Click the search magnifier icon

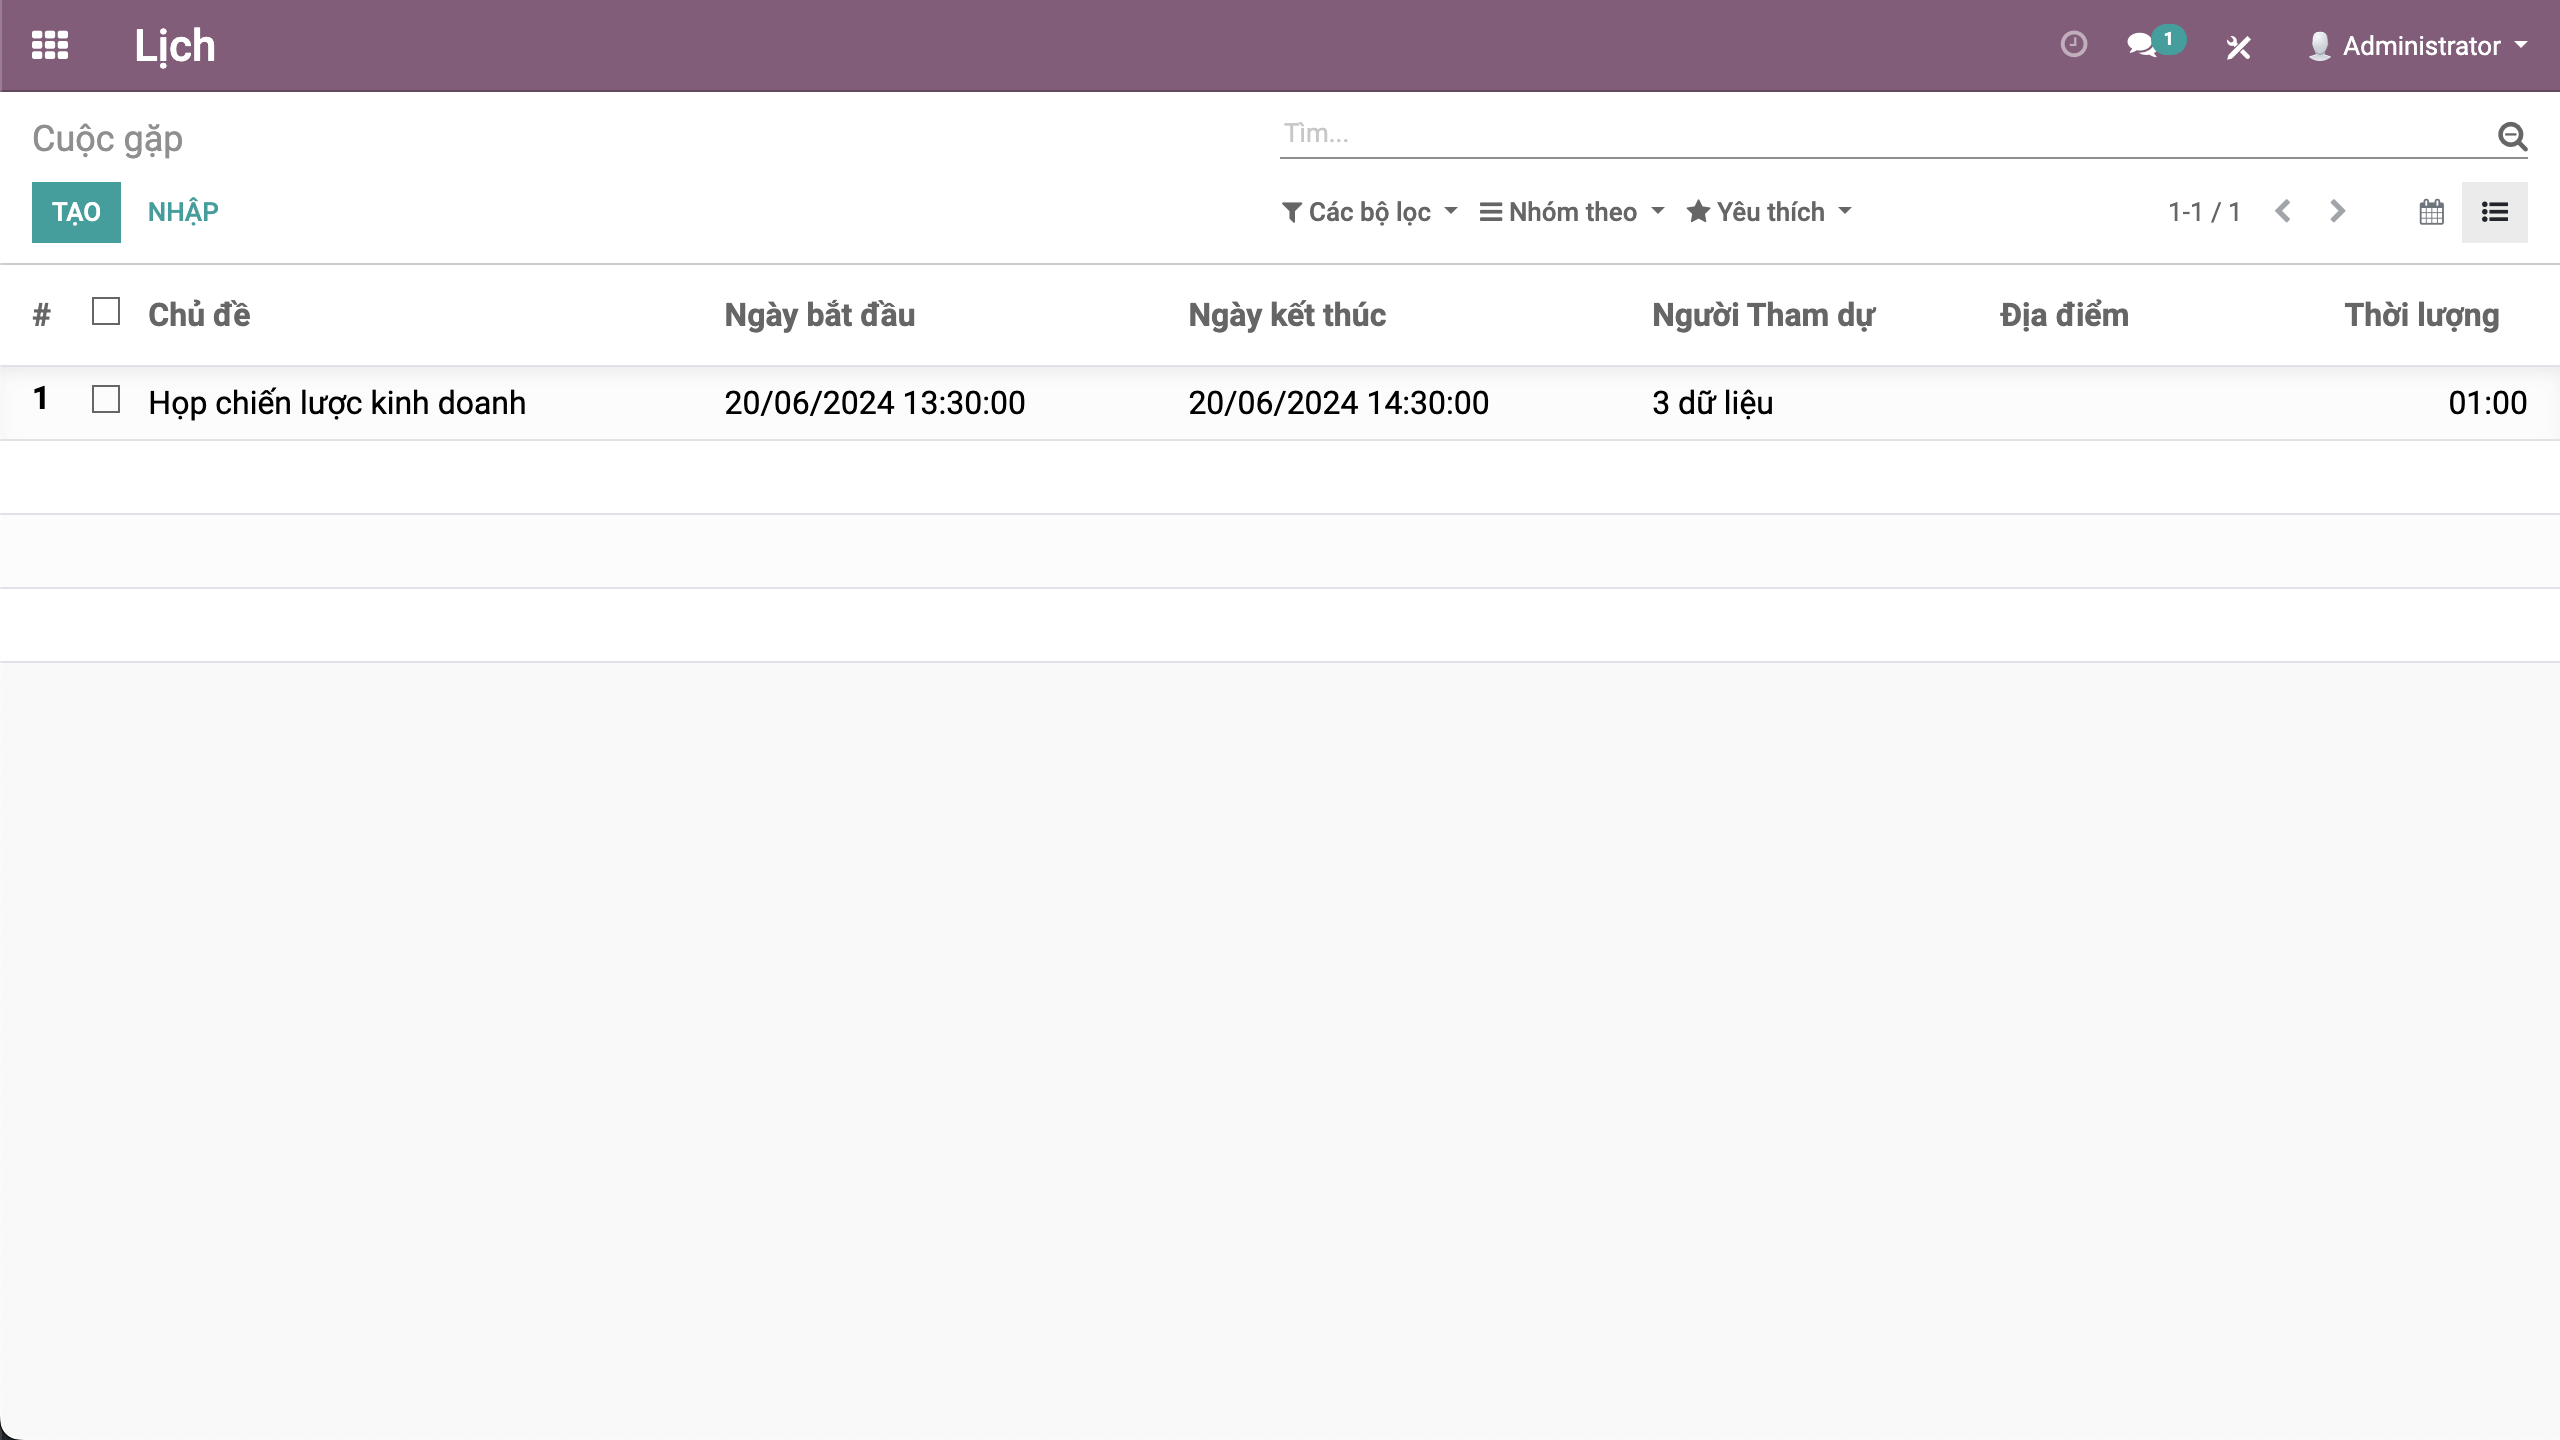pos(2512,136)
